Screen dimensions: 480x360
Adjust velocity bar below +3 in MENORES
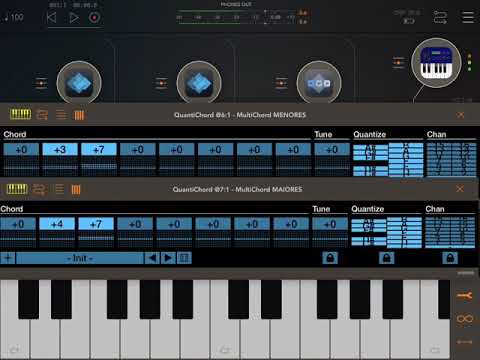pyautogui.click(x=60, y=166)
